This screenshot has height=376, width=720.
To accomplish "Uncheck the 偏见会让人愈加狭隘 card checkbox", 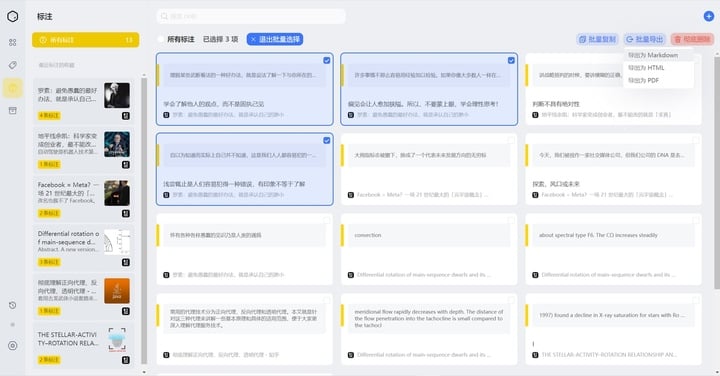I will pos(511,61).
